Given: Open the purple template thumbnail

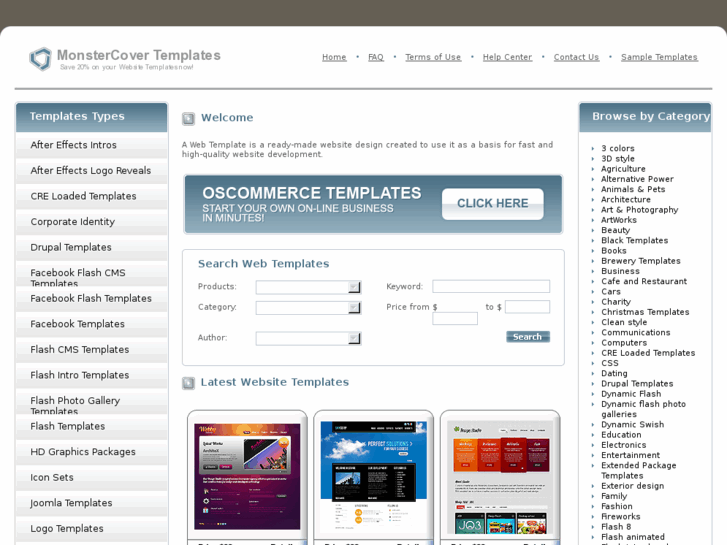Looking at the screenshot, I should point(247,476).
